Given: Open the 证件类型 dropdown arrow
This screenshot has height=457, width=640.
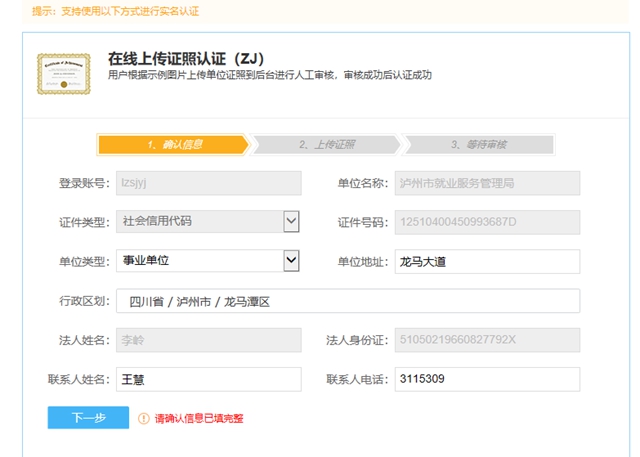Looking at the screenshot, I should (x=291, y=222).
